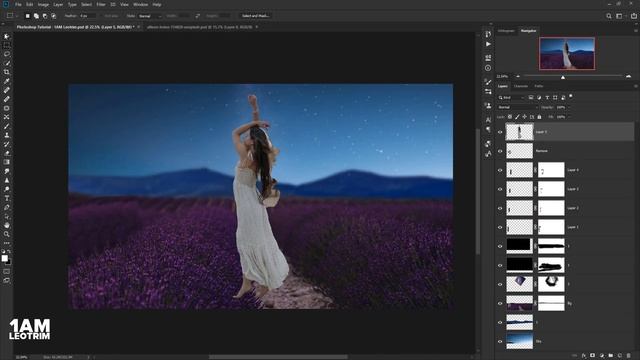
Task: Click the Actions play panel icon
Action: (x=488, y=44)
